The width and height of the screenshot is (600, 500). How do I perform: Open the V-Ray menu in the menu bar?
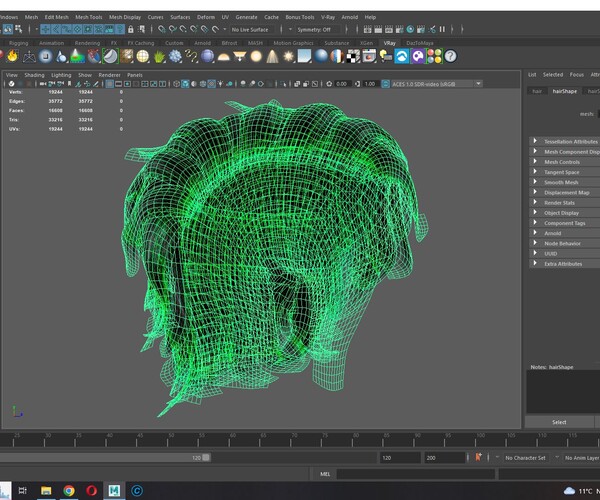coord(328,17)
